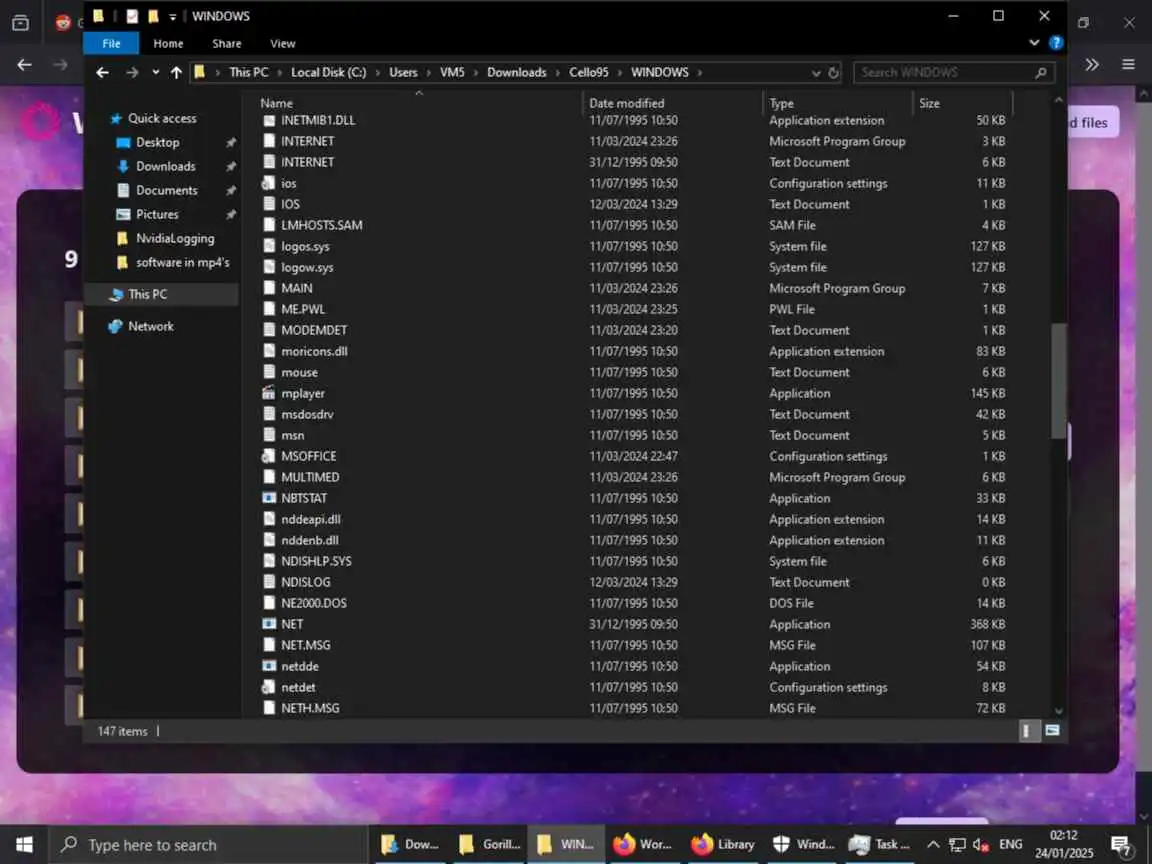Click the Back arrow in File Explorer

pos(102,72)
